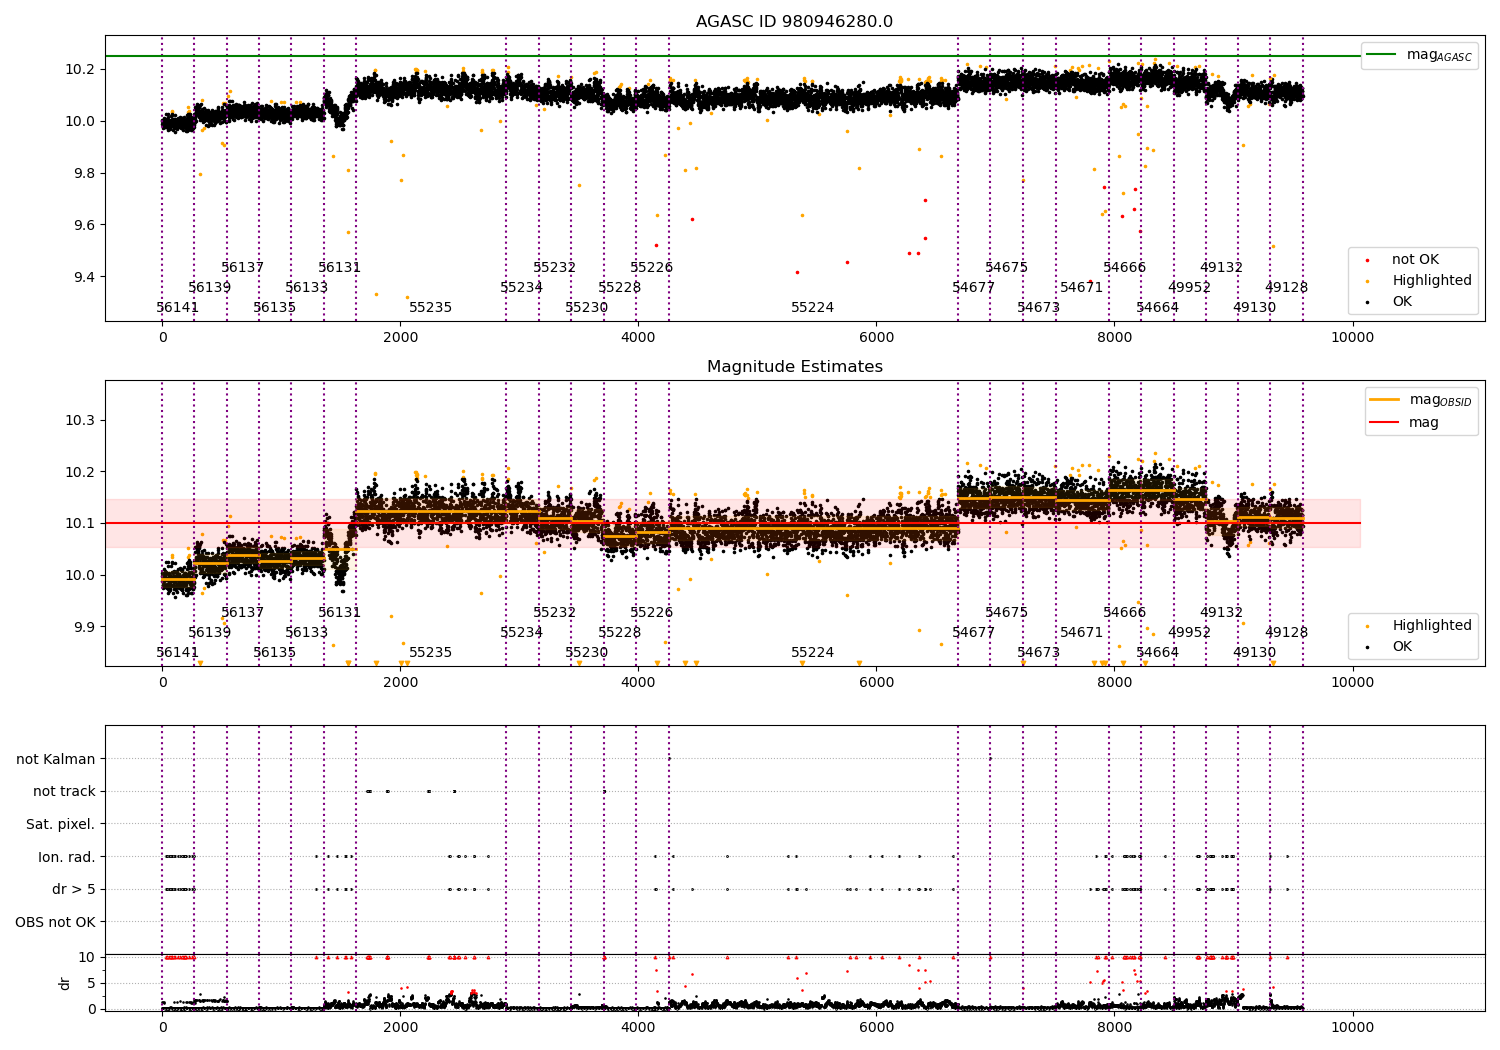Select obsid 49130 in the Magnitude Estimates plot
Screen dimensions: 1500x1050
tap(1255, 653)
